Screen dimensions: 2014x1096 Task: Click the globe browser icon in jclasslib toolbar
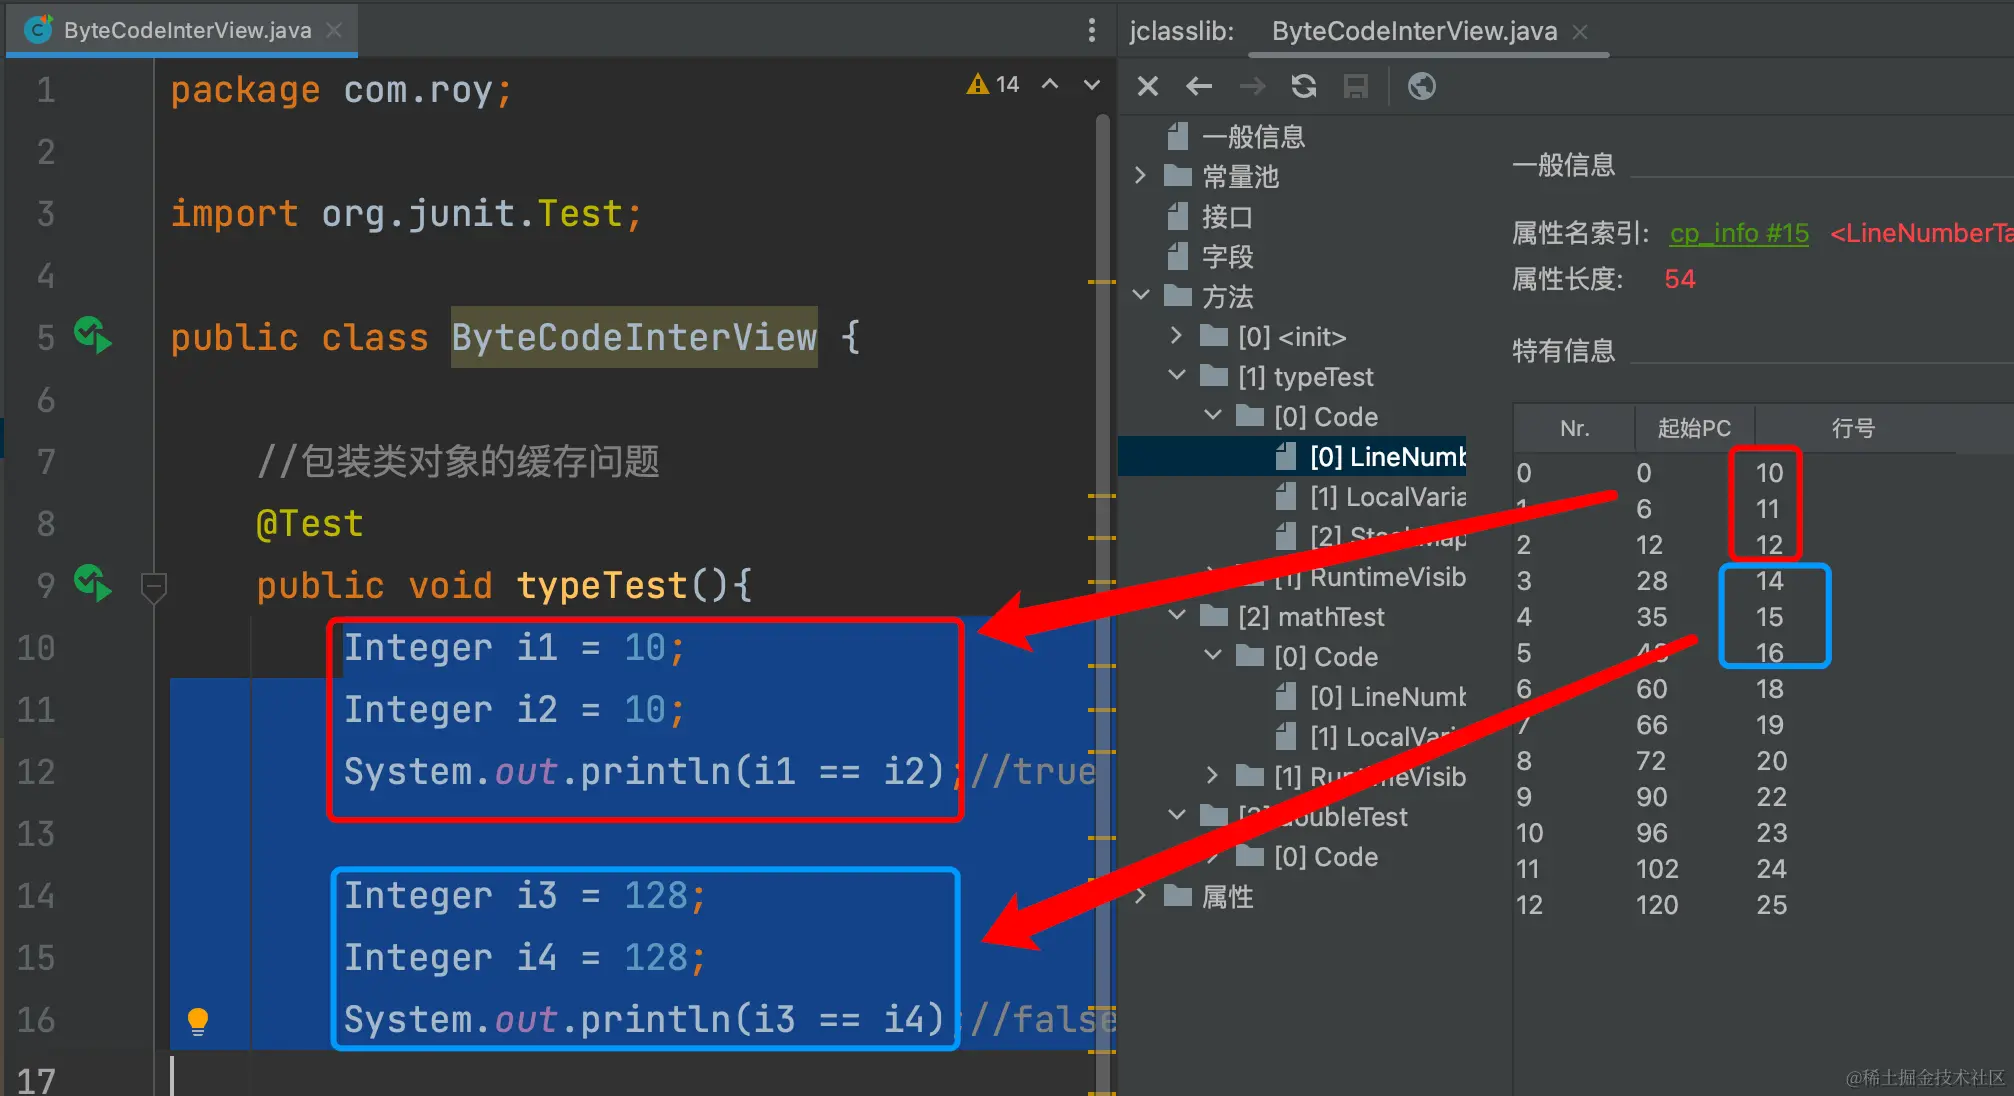point(1421,87)
